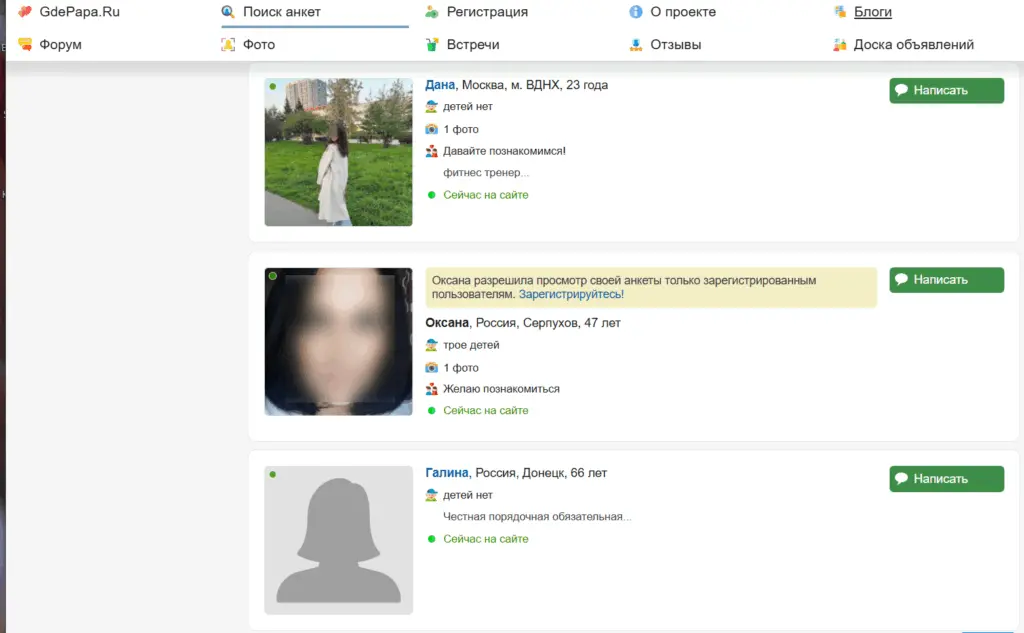Go to the Блоги section
The width and height of the screenshot is (1024, 633).
(872, 12)
